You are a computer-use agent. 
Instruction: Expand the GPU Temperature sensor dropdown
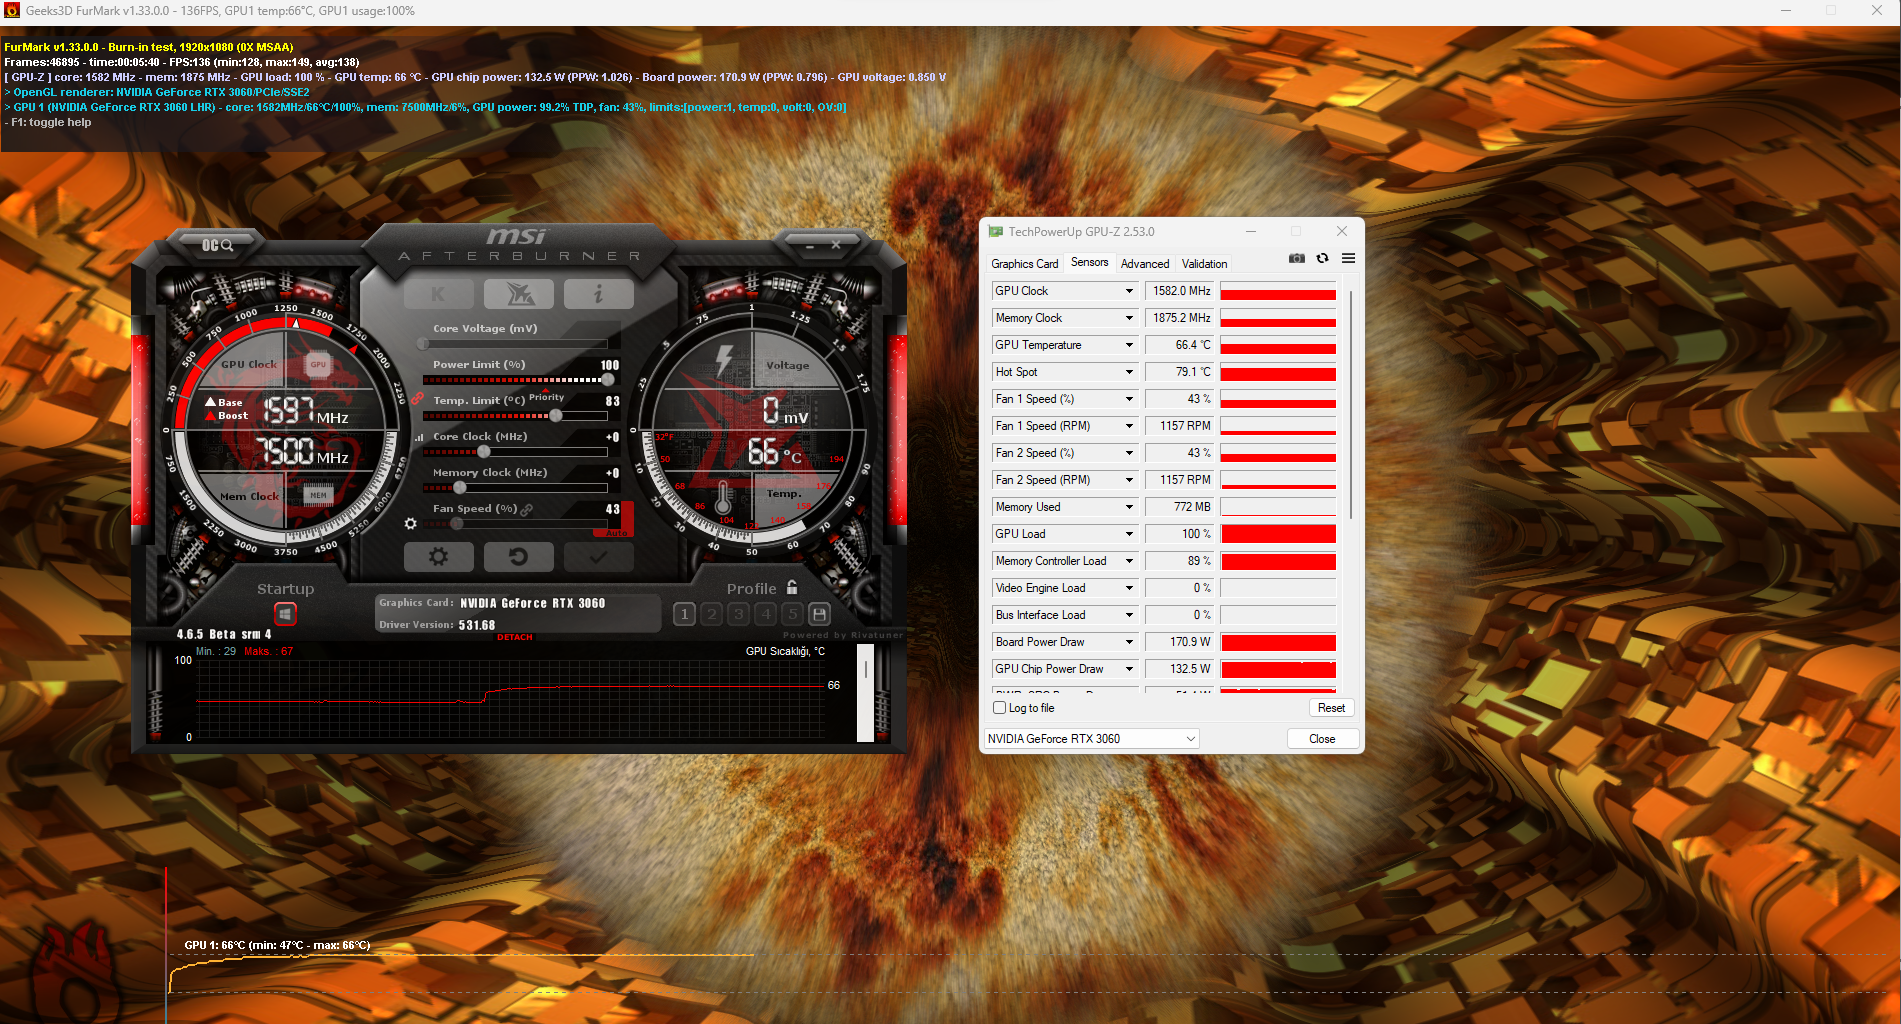[1129, 345]
